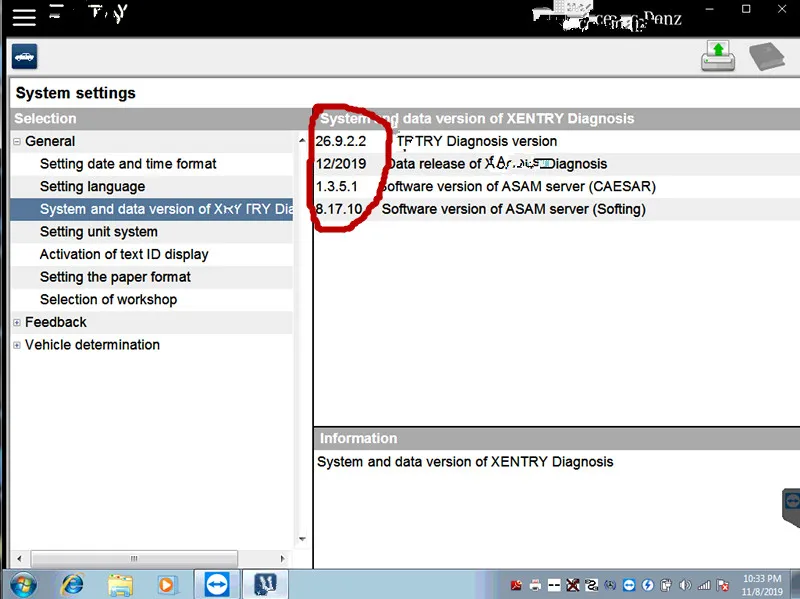
Task: Click the Vehicle determination tree label
Action: coord(92,345)
